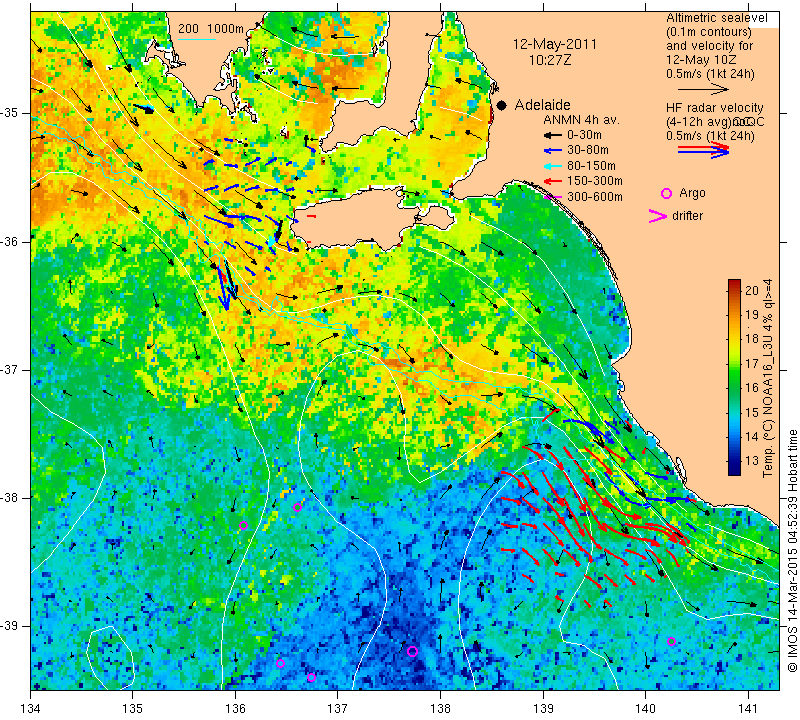Click the magenta drifter chevron symbol

point(658,216)
